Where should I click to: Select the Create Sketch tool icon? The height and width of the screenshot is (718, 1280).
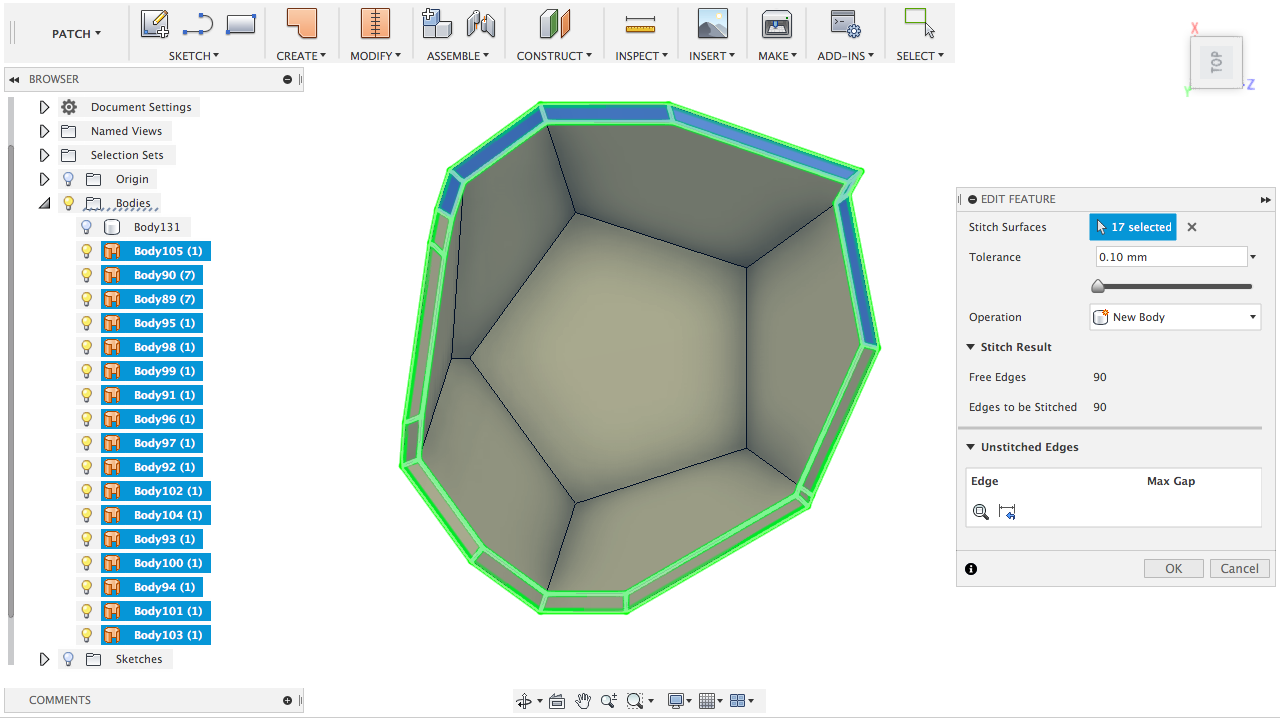click(x=154, y=23)
